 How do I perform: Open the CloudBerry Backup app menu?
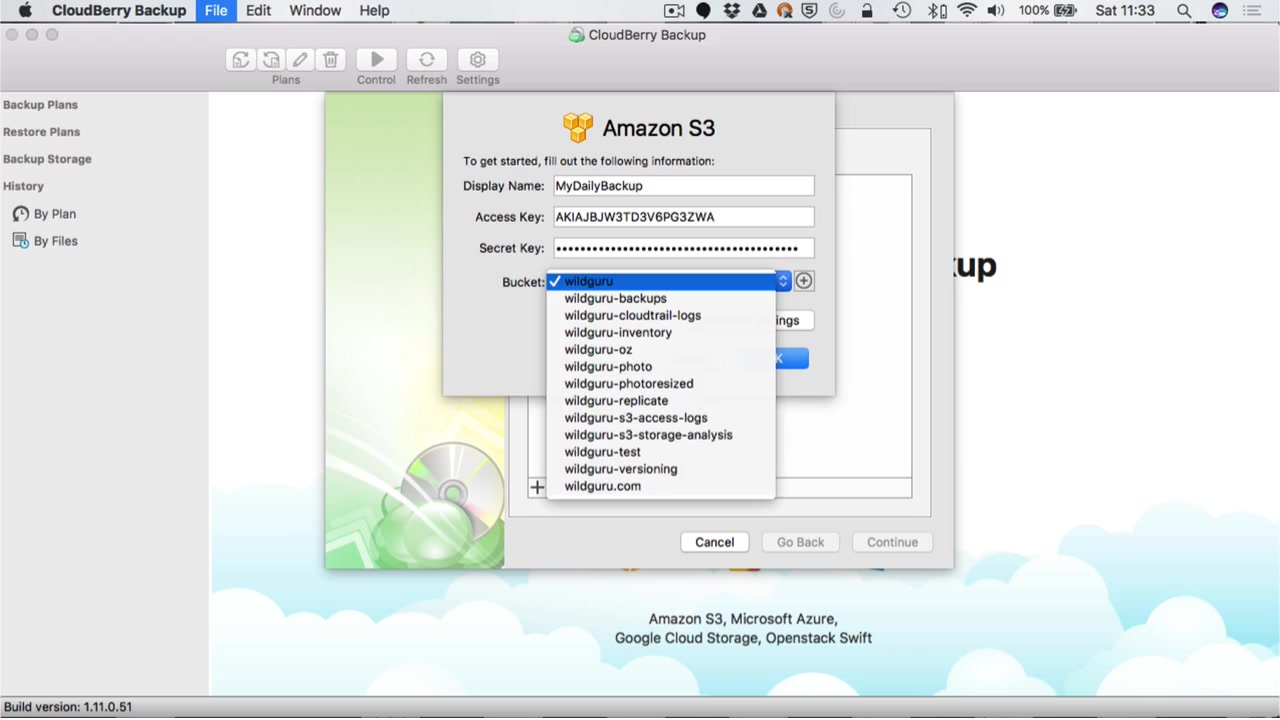click(119, 11)
